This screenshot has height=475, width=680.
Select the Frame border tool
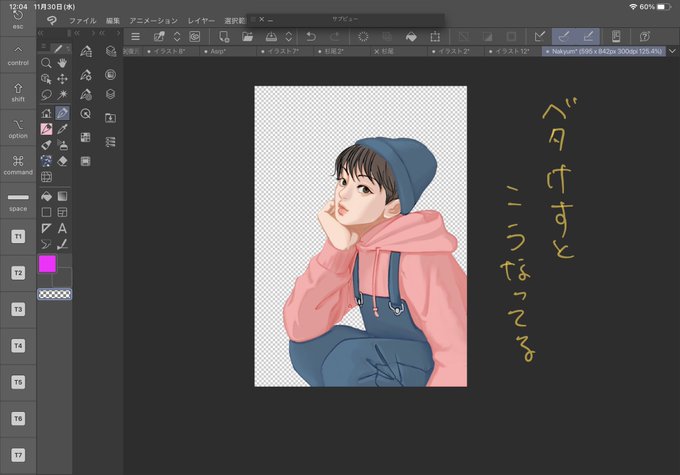(62, 212)
